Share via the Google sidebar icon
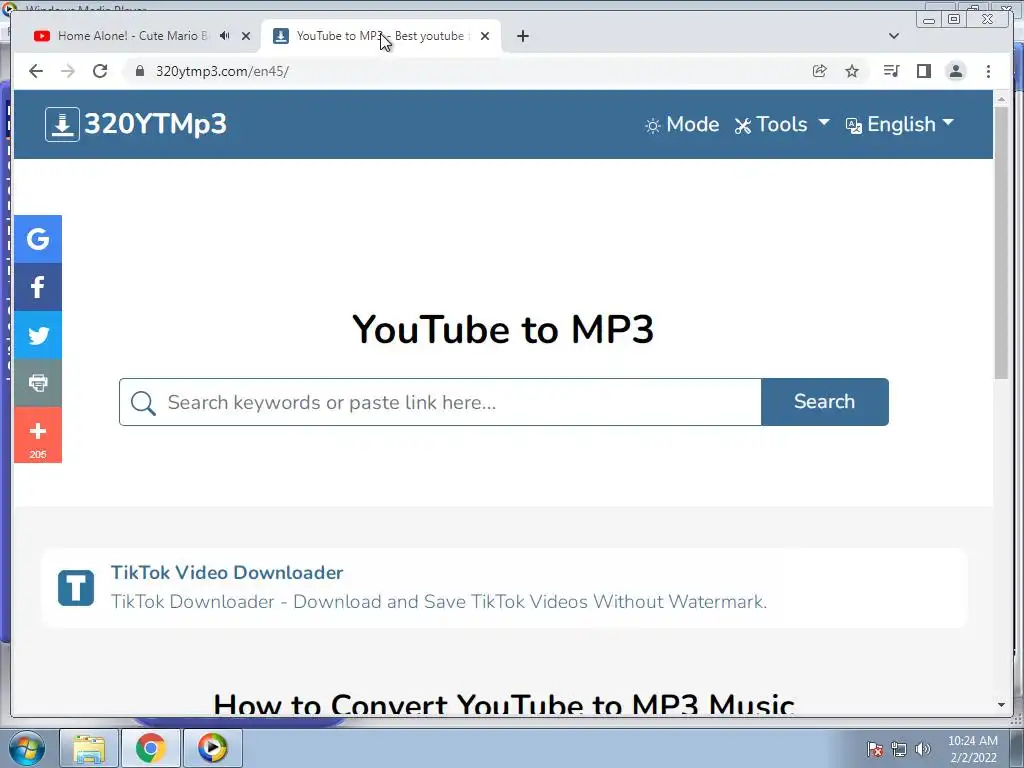Image resolution: width=1024 pixels, height=768 pixels. (38, 239)
